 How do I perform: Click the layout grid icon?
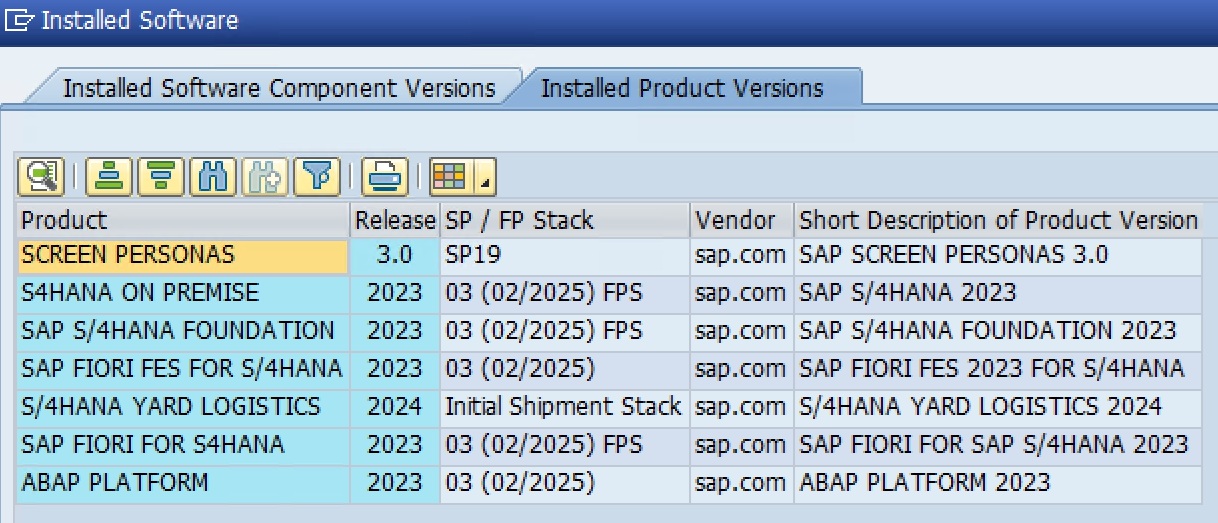[x=448, y=177]
